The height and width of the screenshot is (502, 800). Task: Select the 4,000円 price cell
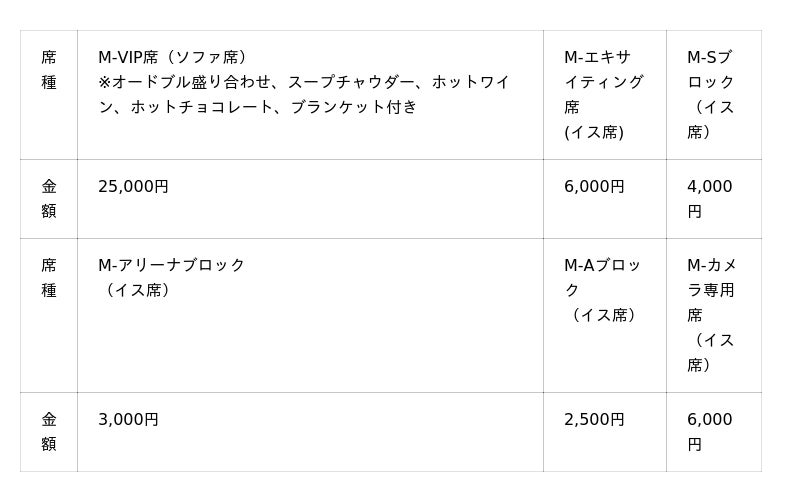[709, 198]
